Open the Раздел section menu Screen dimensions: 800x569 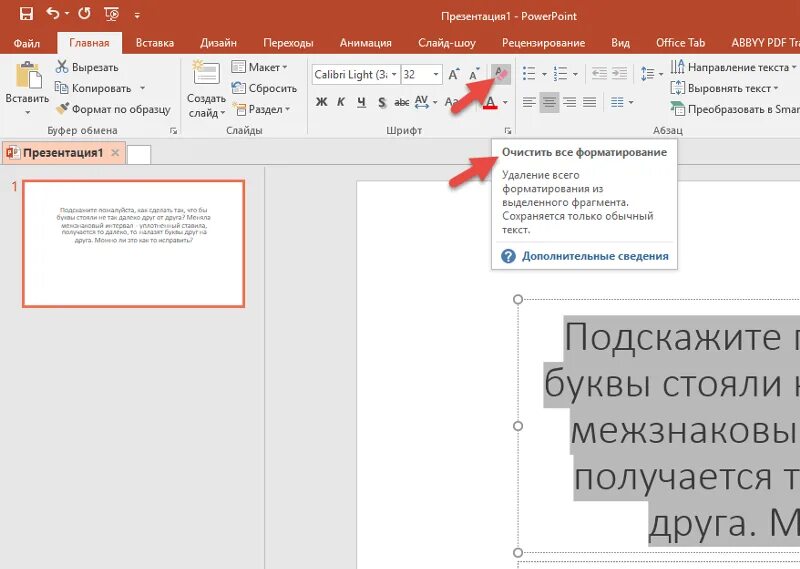click(x=261, y=109)
